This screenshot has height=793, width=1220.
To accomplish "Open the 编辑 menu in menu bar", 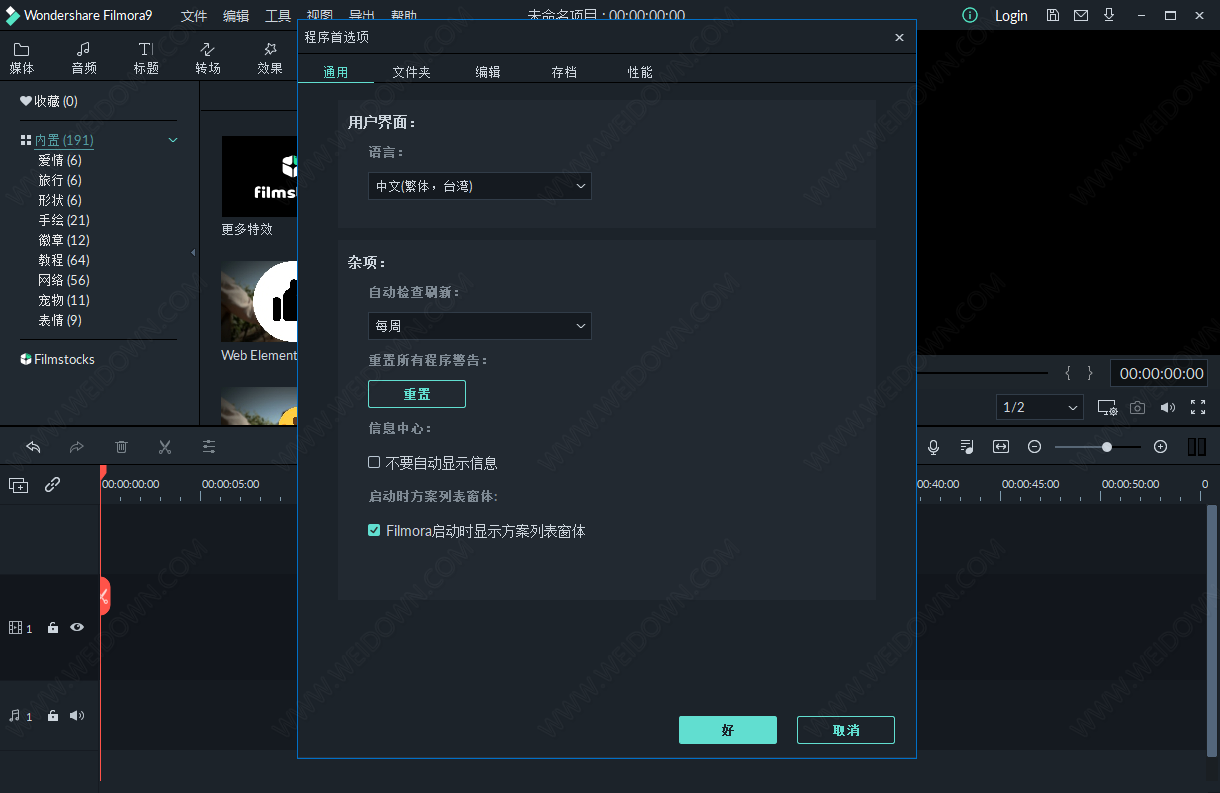I will pyautogui.click(x=236, y=16).
